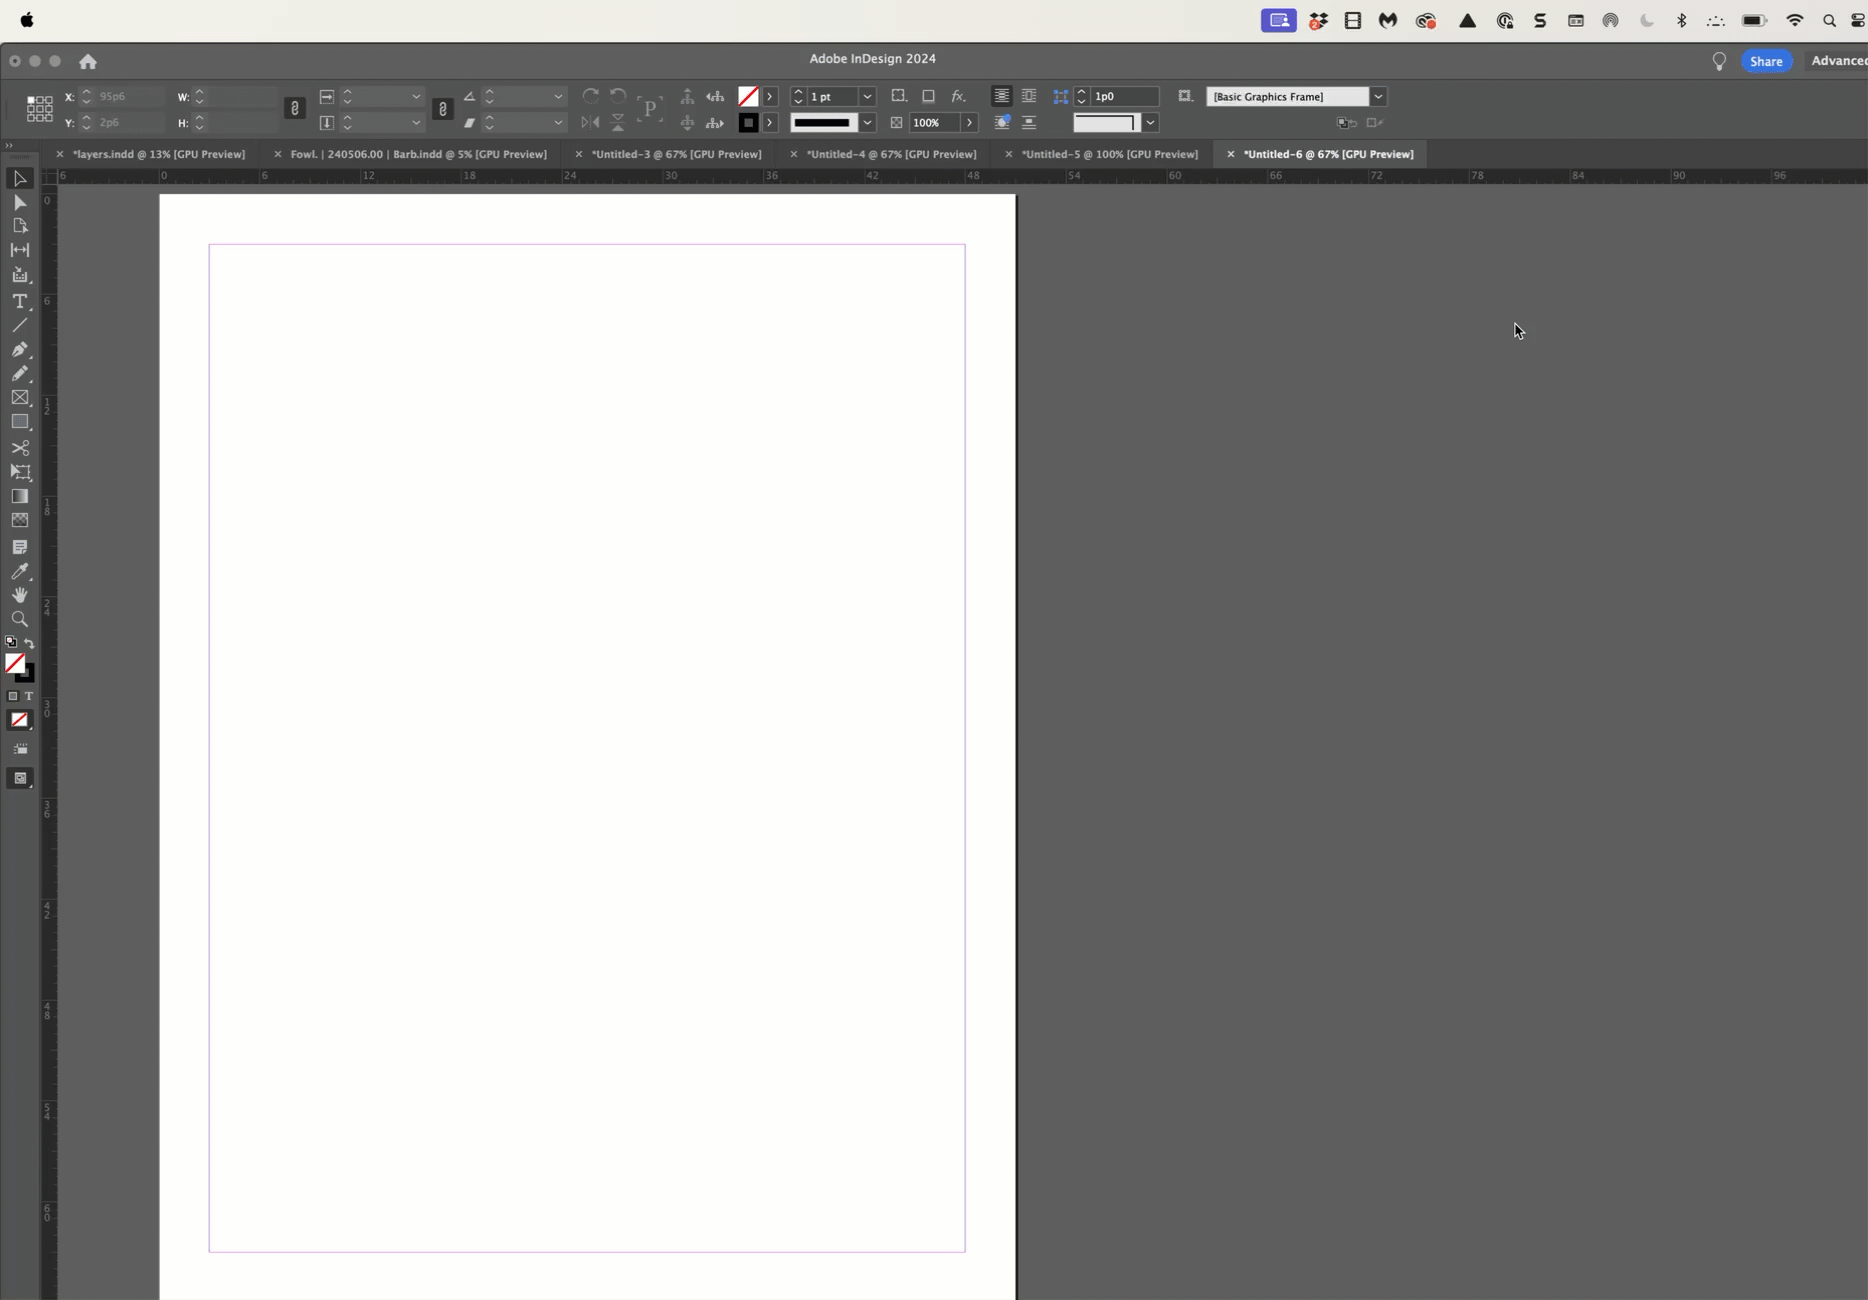Swap fill and stroke colors

pyautogui.click(x=29, y=643)
